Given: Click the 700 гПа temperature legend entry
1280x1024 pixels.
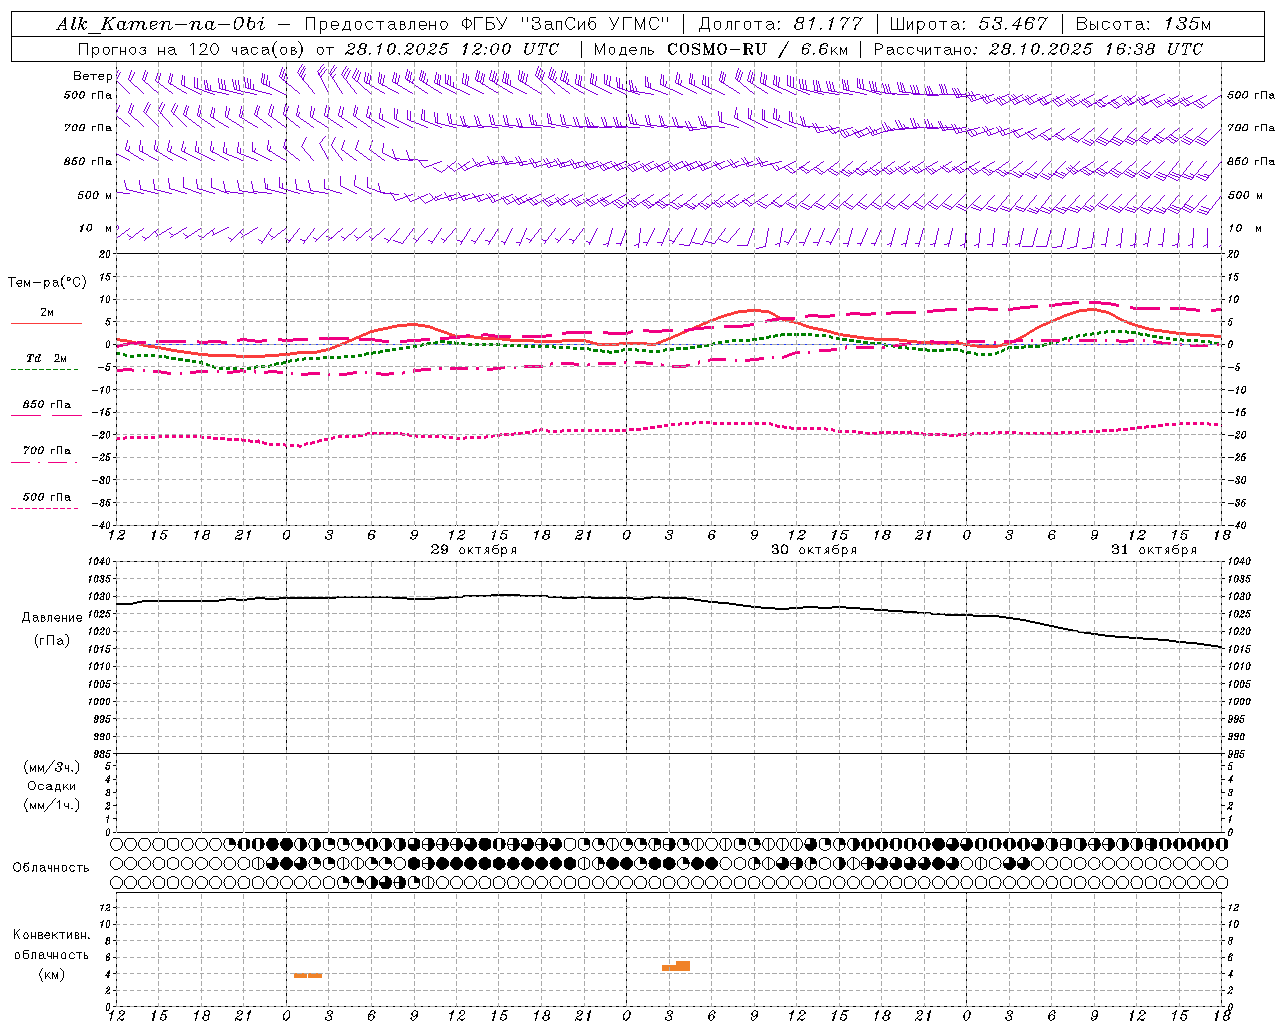Looking at the screenshot, I should [47, 451].
